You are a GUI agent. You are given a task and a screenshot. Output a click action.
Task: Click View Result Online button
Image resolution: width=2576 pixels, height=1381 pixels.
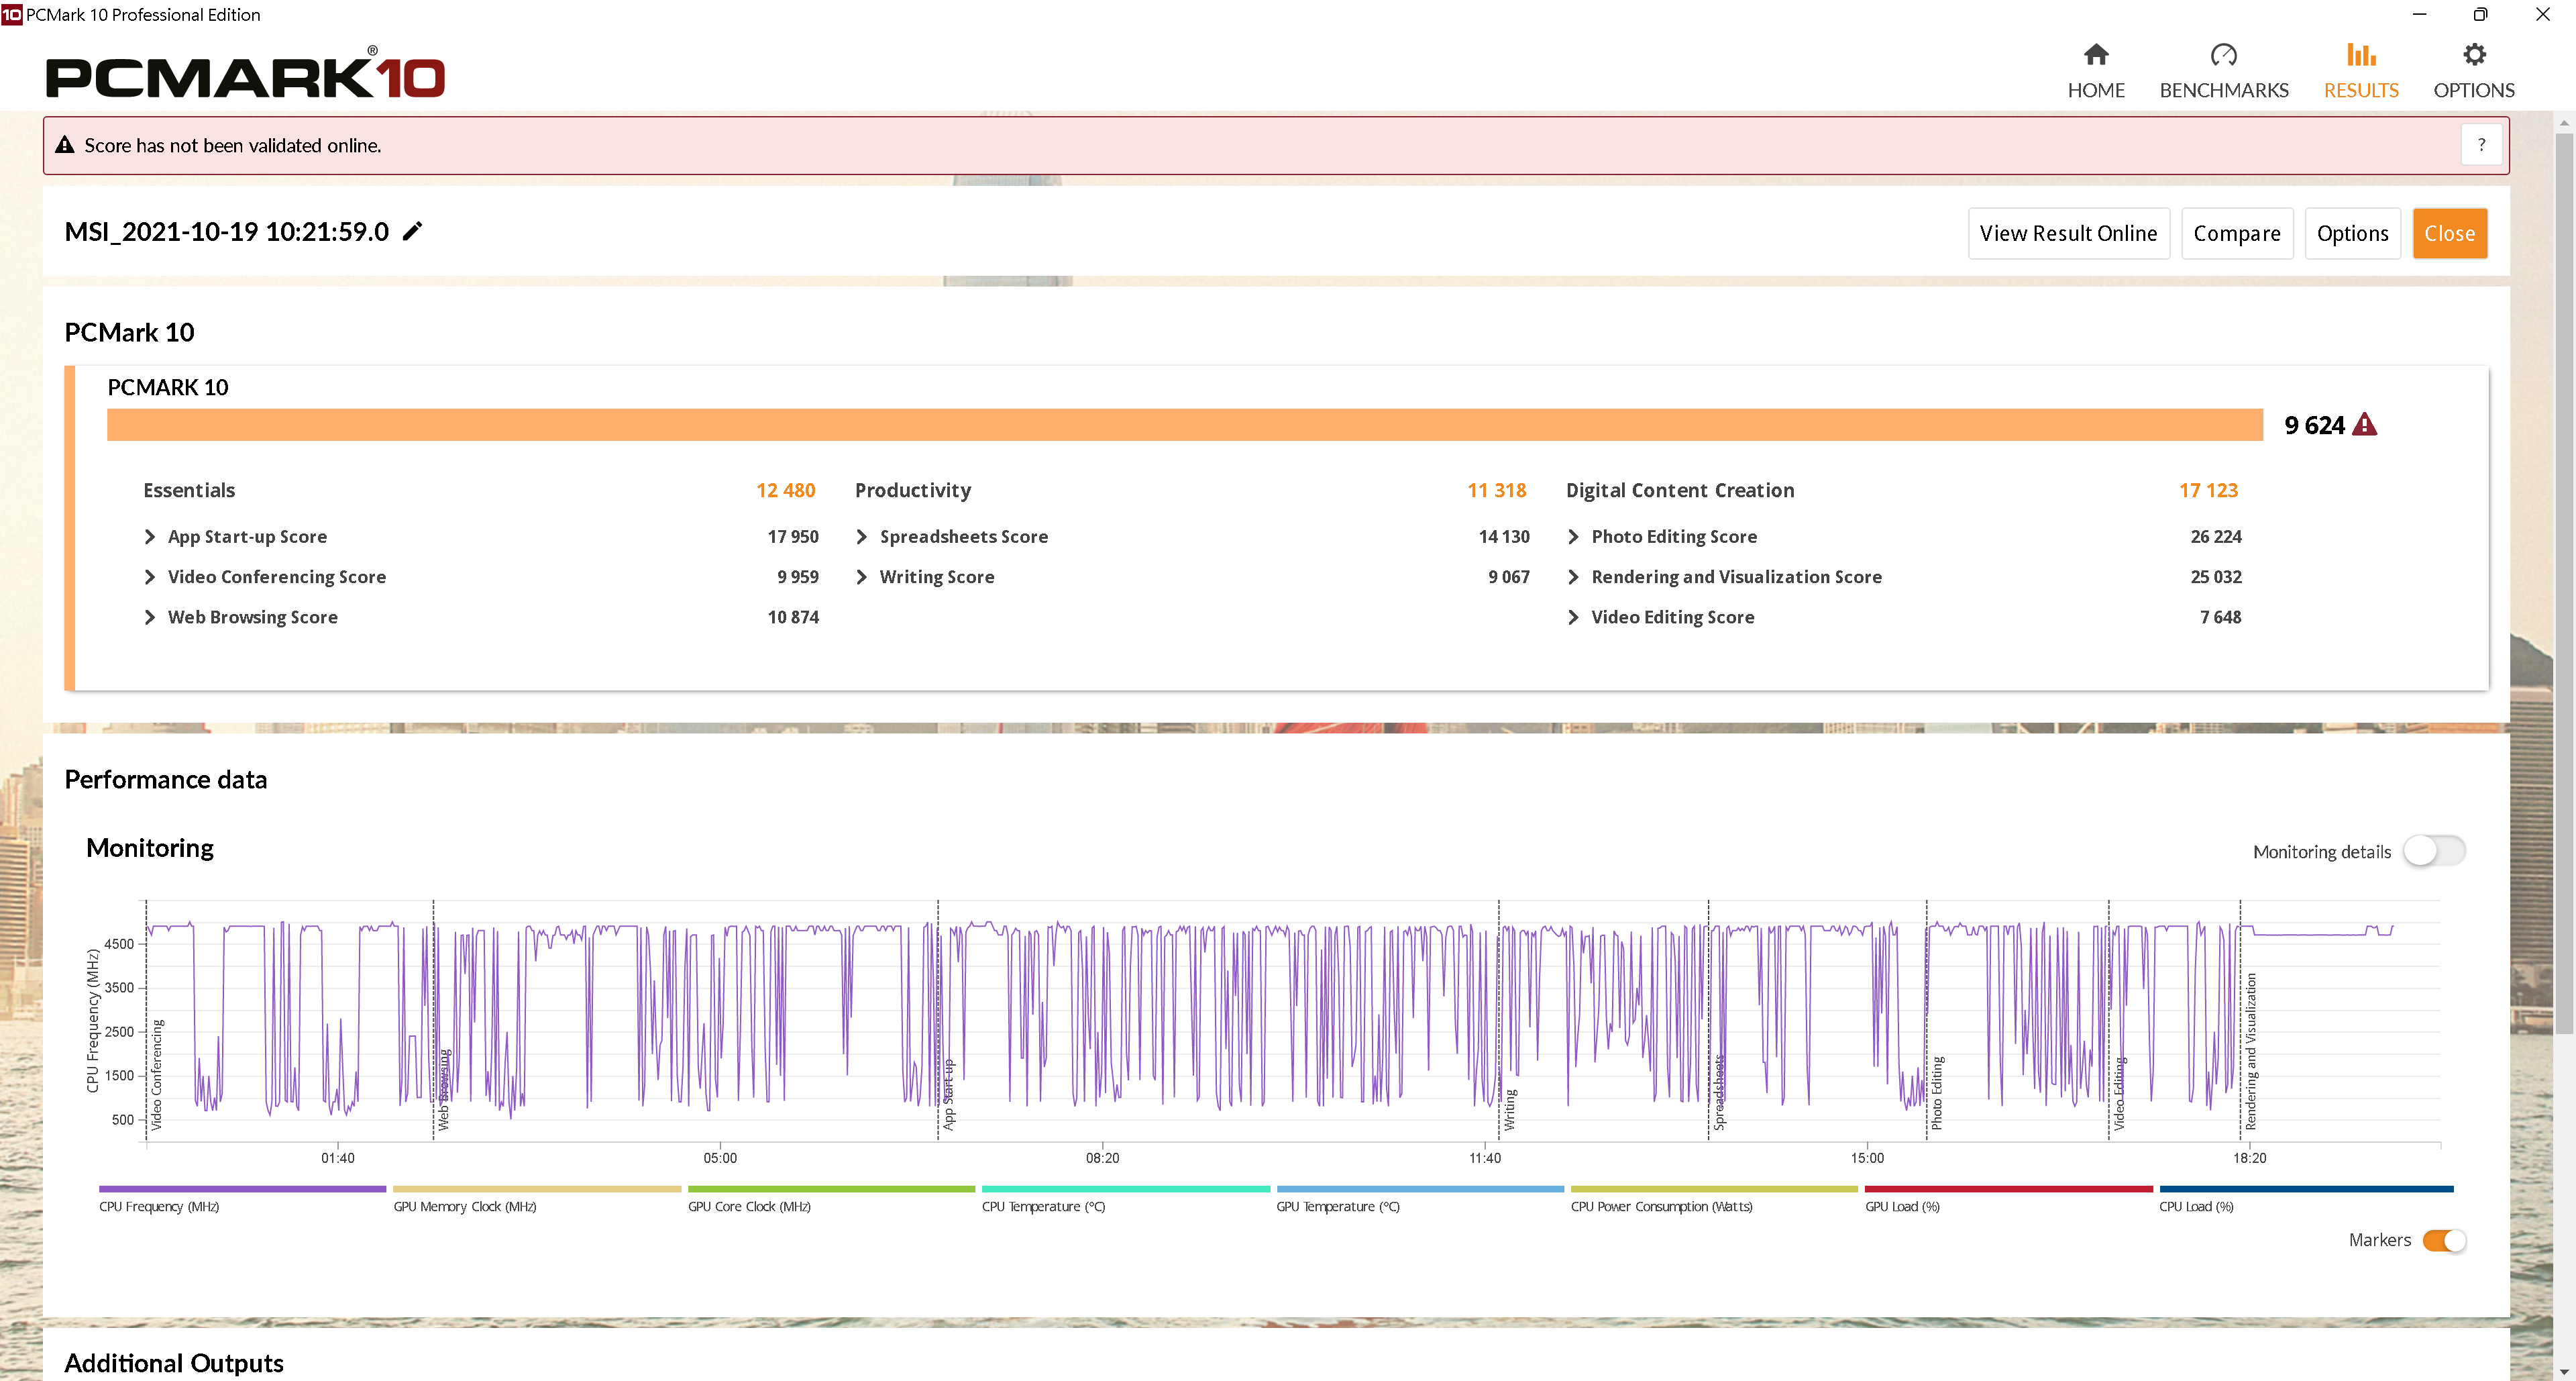[x=2068, y=233]
